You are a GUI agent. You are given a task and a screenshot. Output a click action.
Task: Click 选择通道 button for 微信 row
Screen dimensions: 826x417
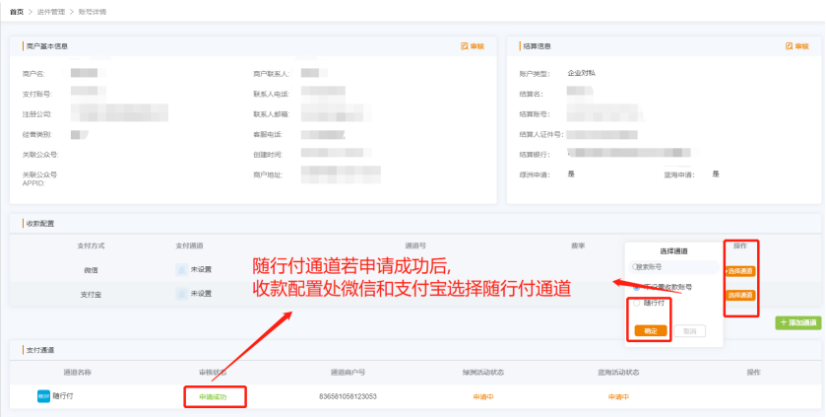(740, 271)
